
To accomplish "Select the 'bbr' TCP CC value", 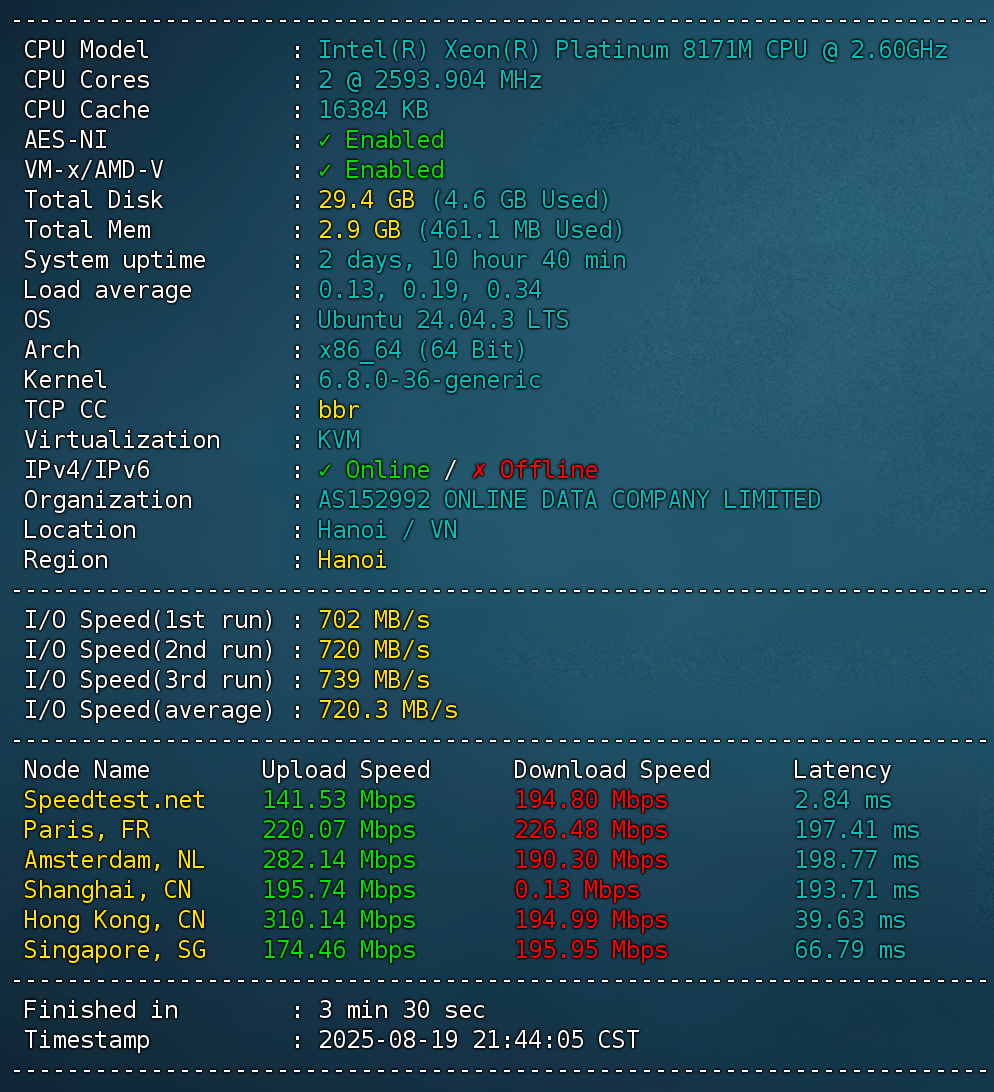I will [x=339, y=410].
